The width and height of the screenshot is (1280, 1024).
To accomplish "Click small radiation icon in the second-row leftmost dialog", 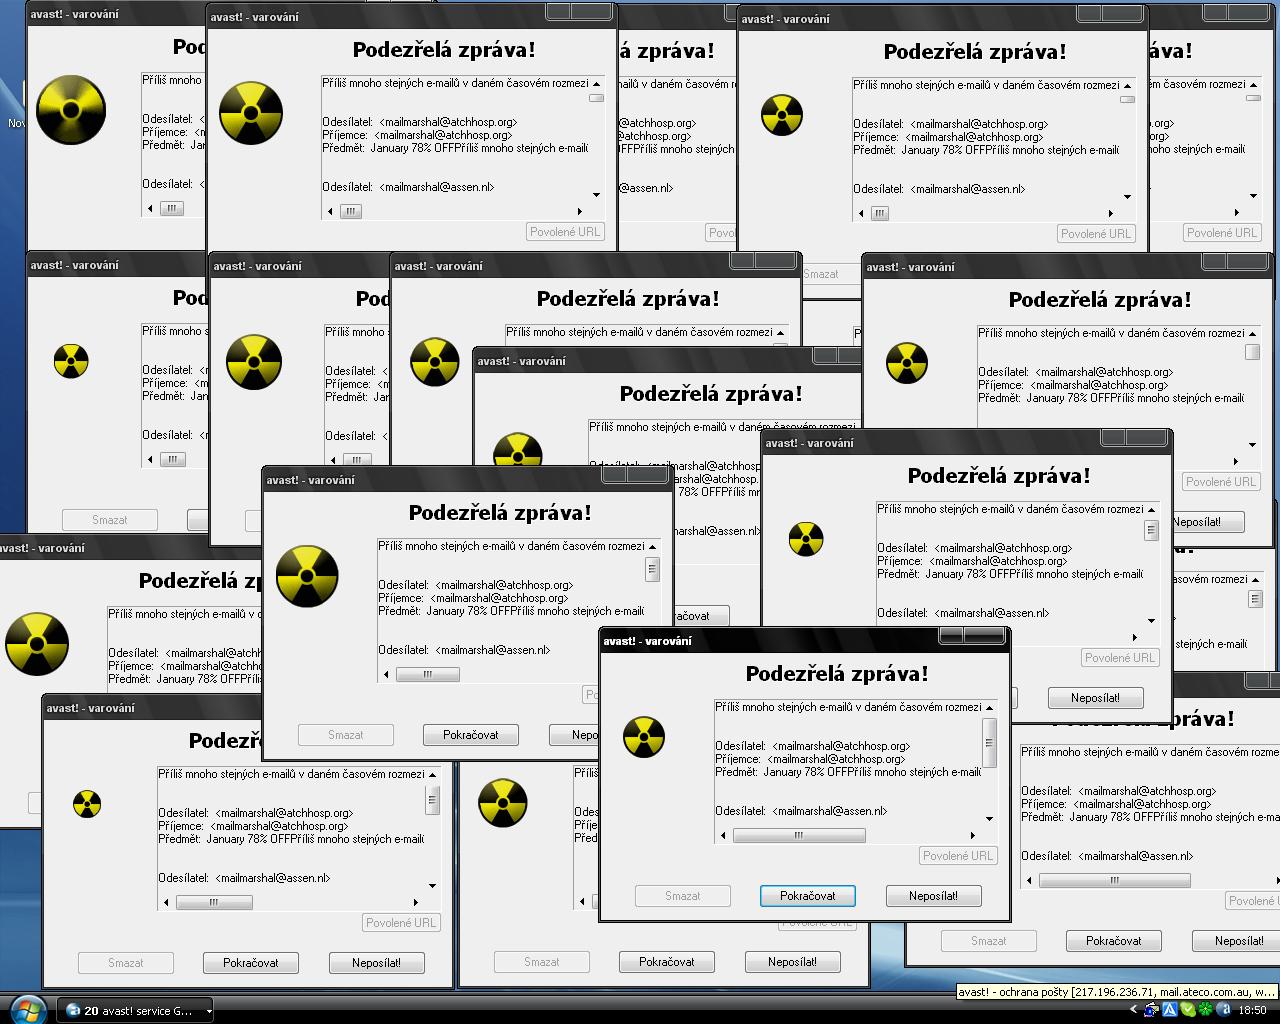I will tap(71, 361).
